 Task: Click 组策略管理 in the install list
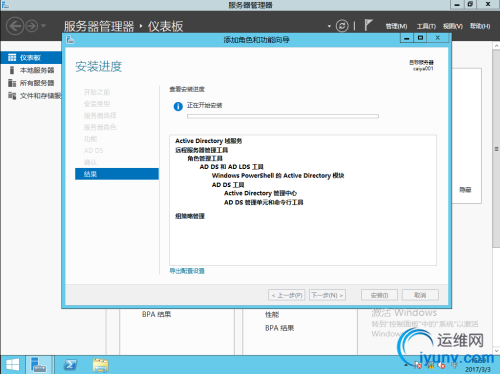click(190, 216)
